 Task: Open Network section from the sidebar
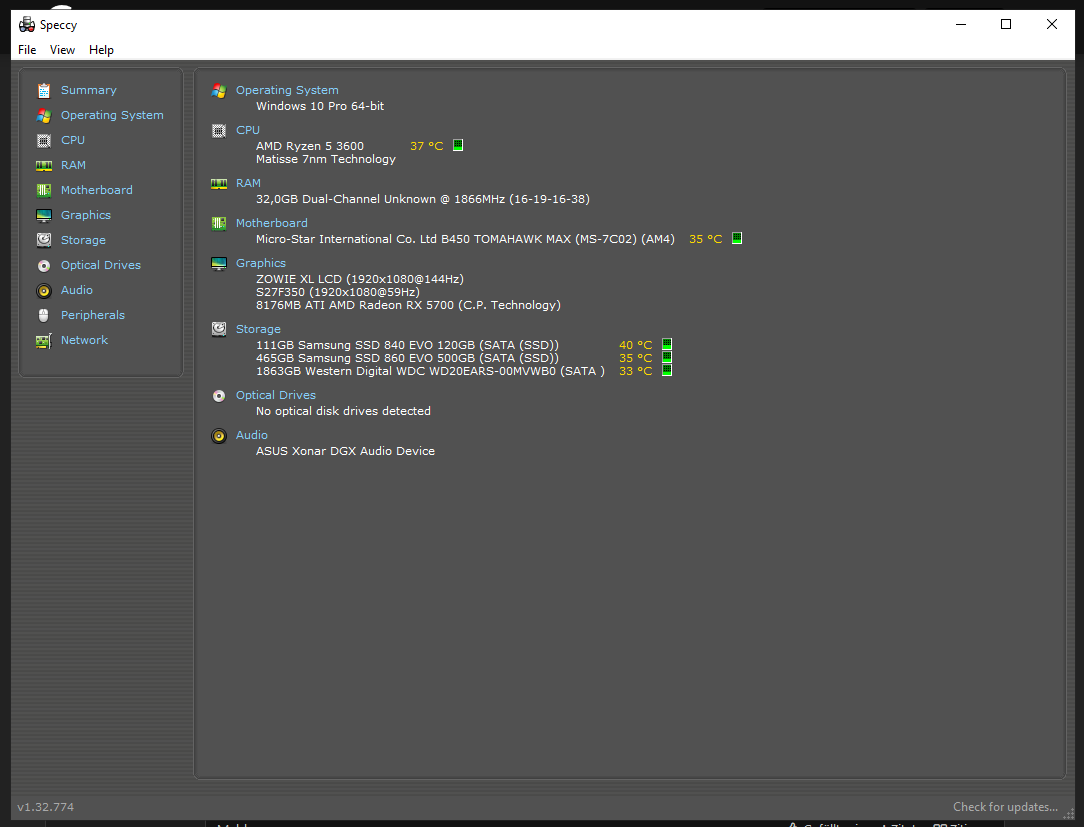(x=84, y=340)
